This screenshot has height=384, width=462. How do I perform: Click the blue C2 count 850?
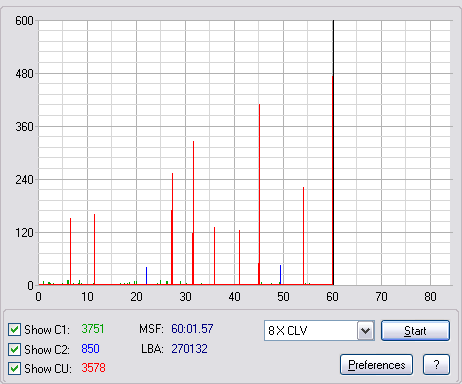[90, 349]
